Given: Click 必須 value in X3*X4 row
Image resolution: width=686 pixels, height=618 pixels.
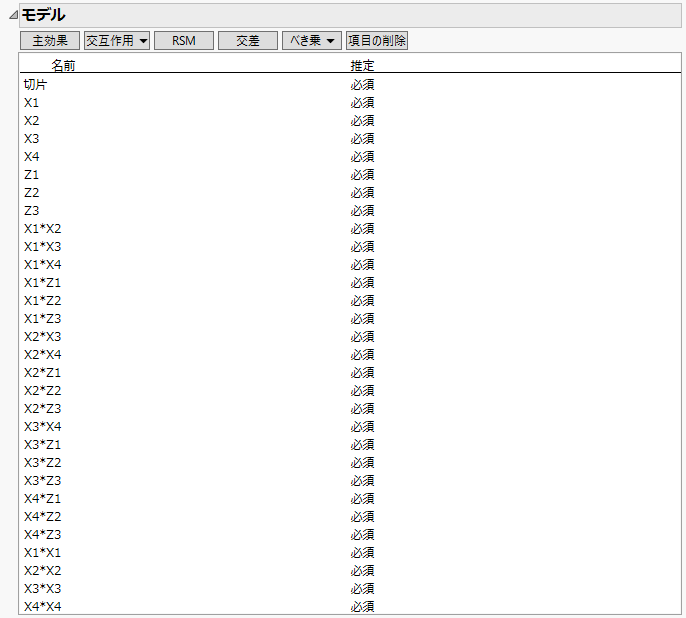Looking at the screenshot, I should (x=362, y=426).
